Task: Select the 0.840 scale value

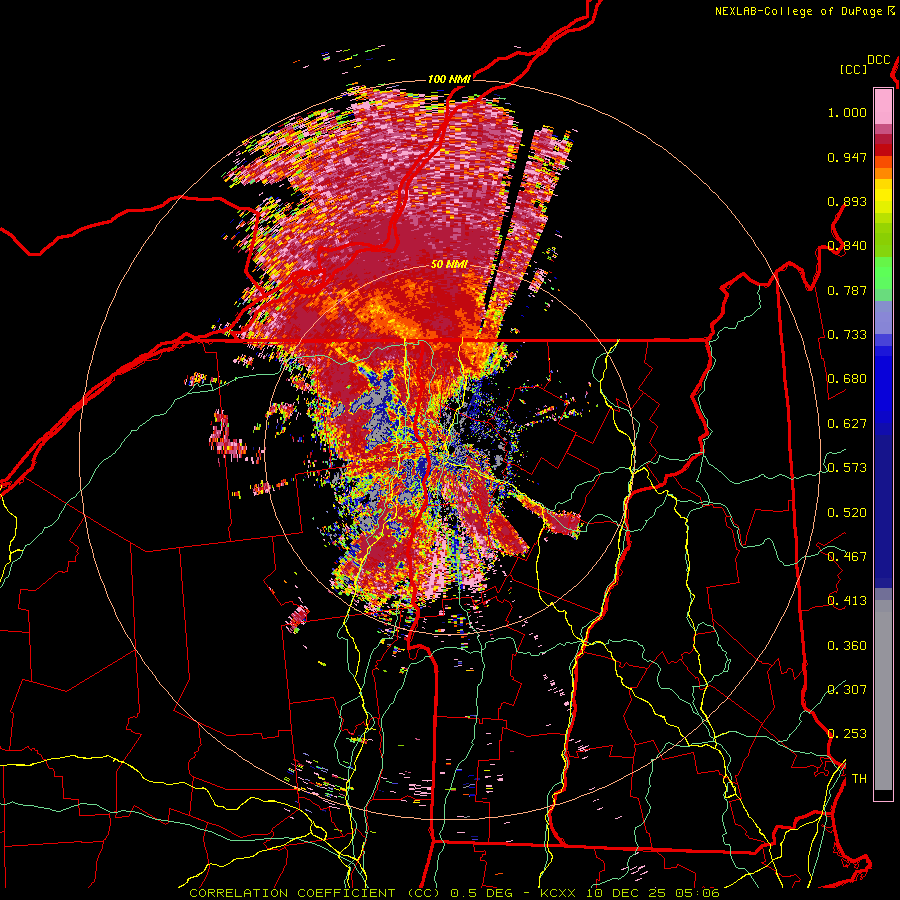Action: [x=847, y=246]
